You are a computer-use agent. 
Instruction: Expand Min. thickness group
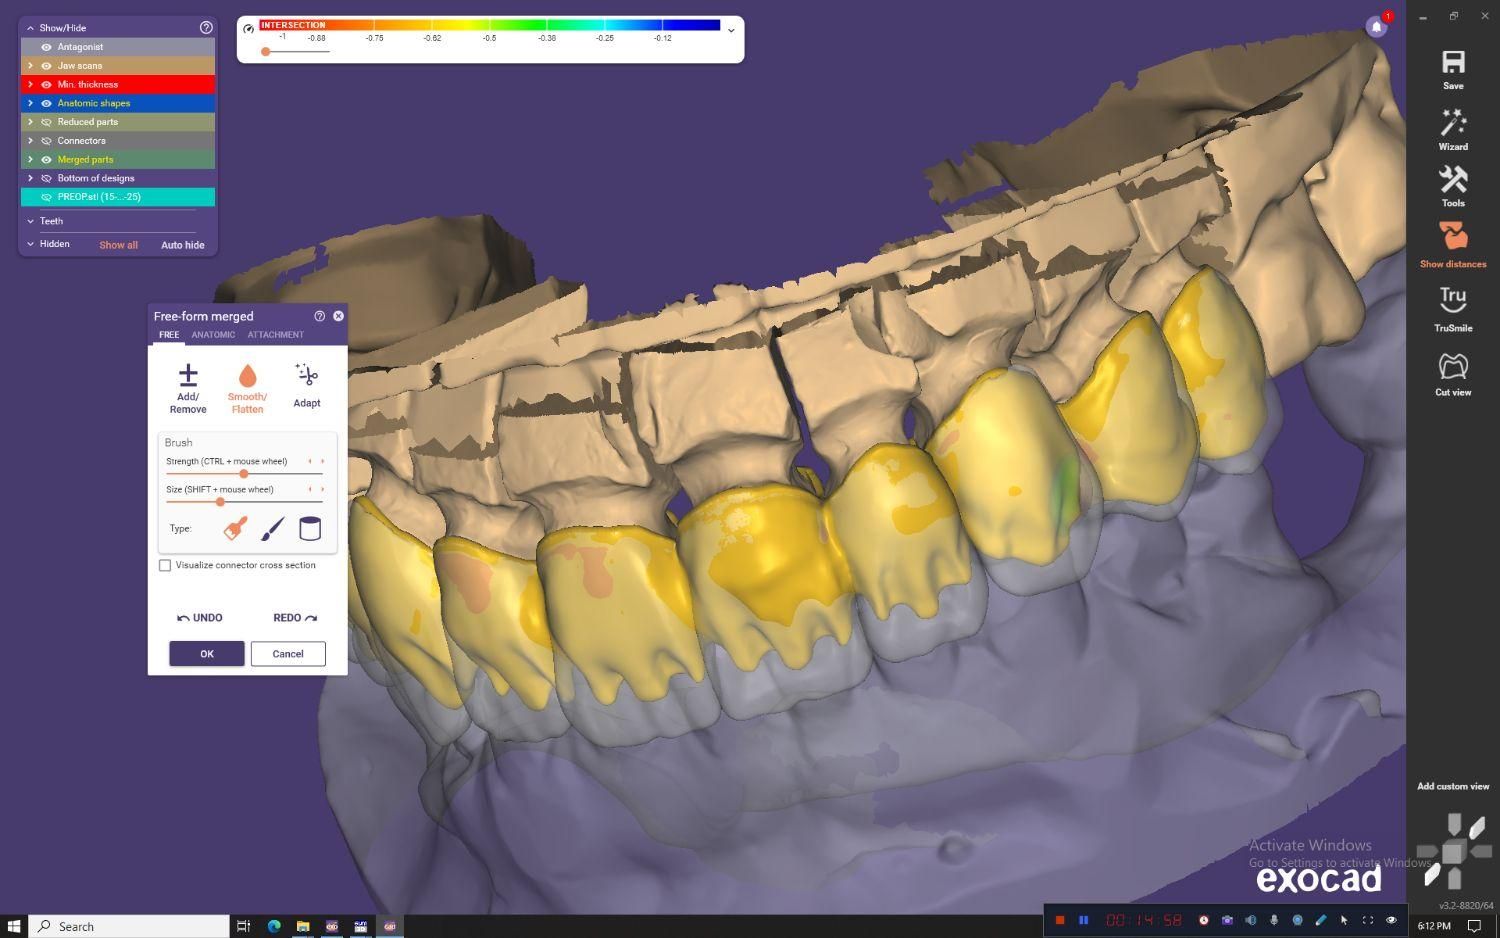30,85
